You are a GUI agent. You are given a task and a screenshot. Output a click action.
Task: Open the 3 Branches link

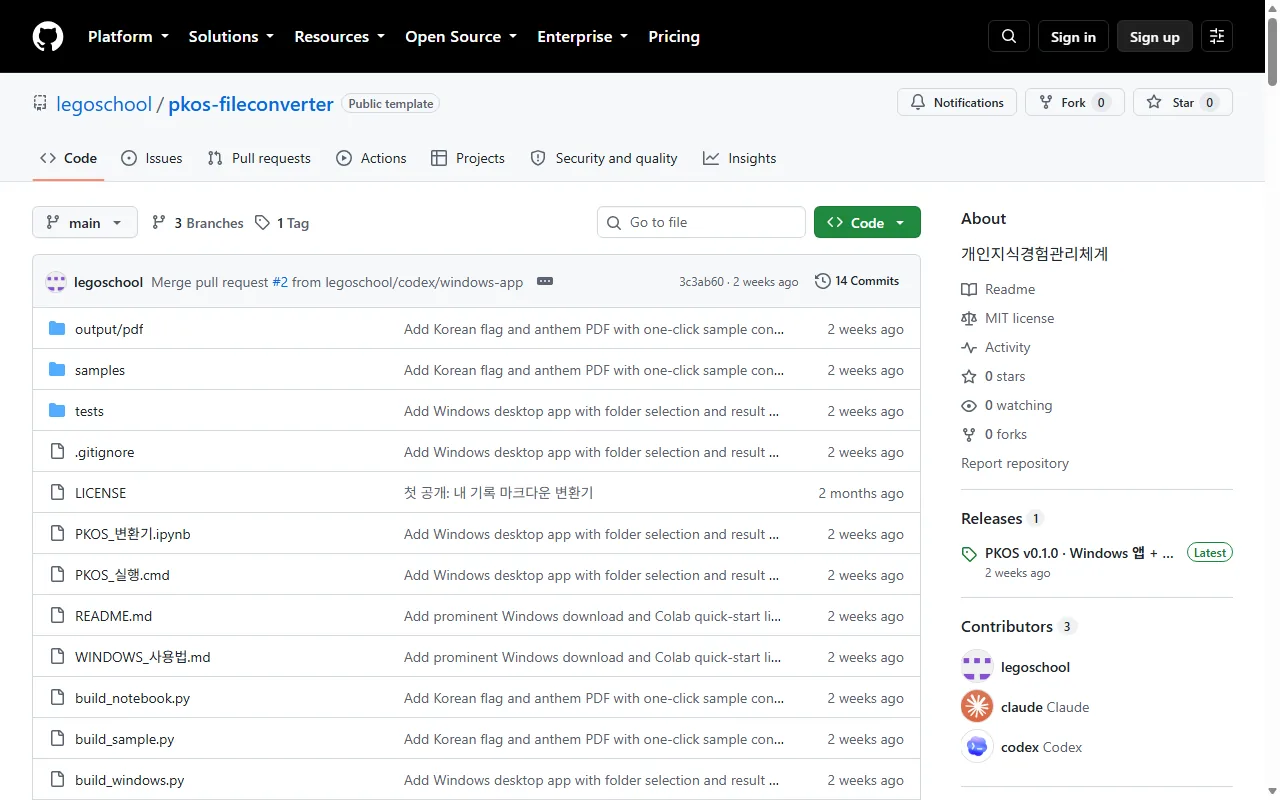pyautogui.click(x=198, y=223)
